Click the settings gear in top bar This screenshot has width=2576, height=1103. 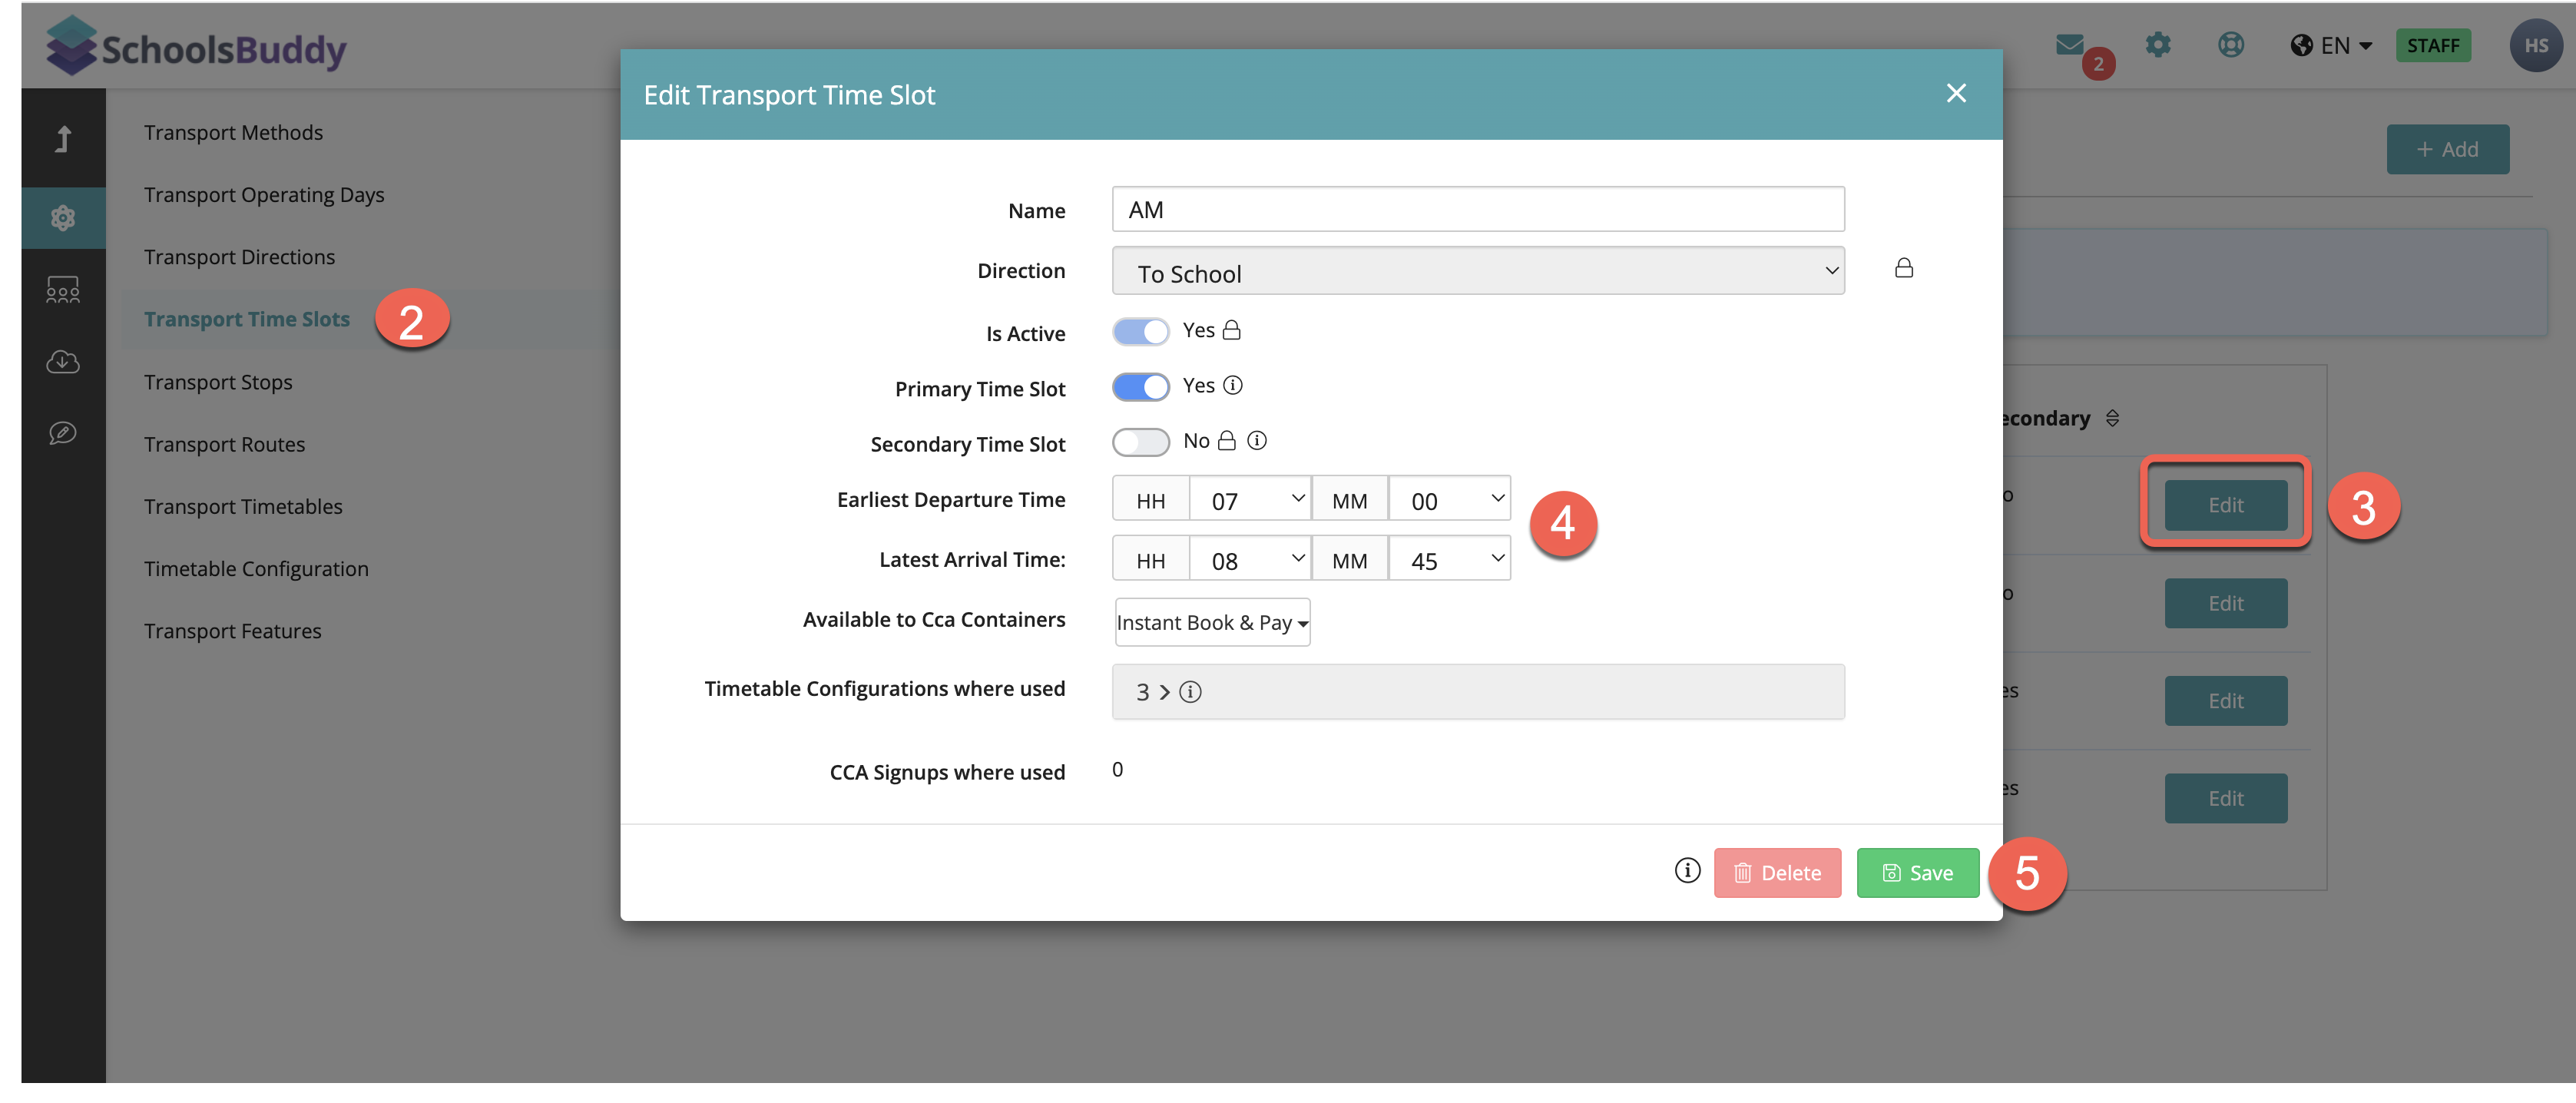point(2158,45)
